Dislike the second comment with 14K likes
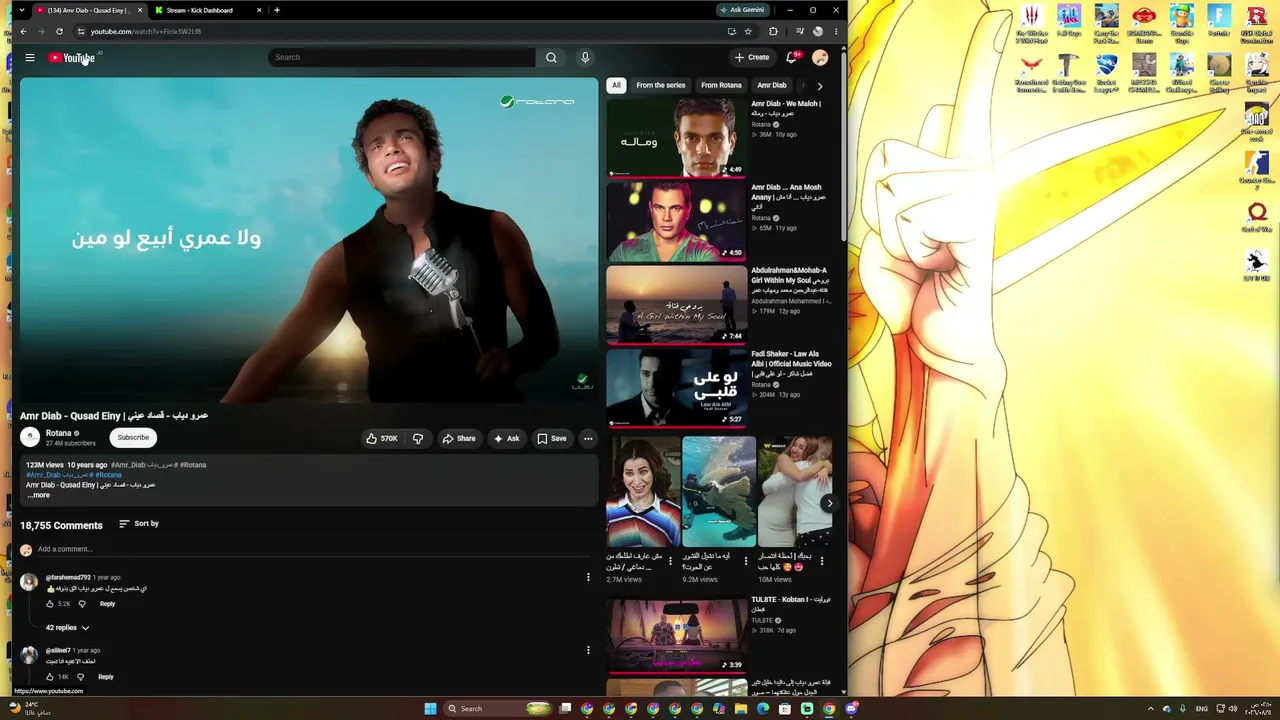 click(x=81, y=677)
